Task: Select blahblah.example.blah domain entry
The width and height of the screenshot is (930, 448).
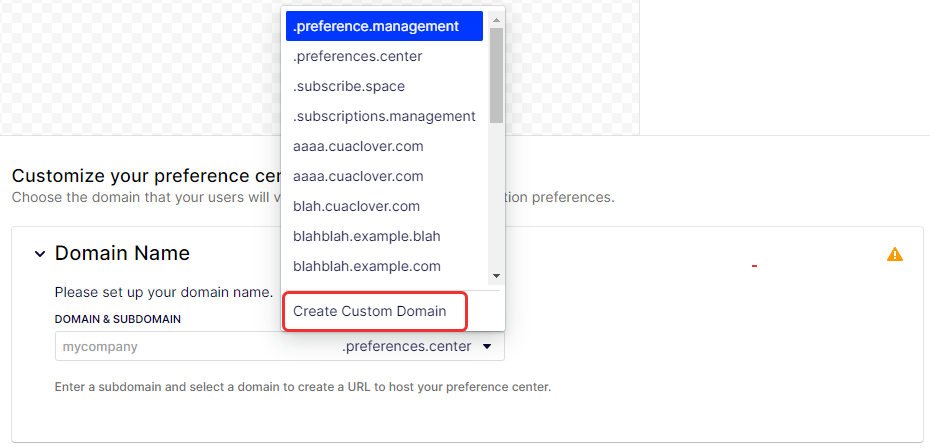Action: point(384,236)
